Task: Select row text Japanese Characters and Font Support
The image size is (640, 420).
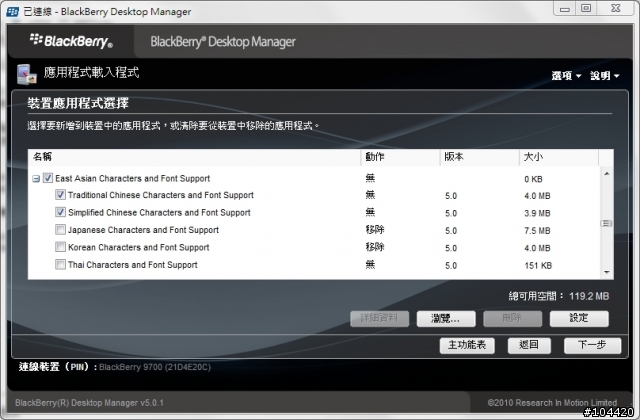Action: [143, 230]
